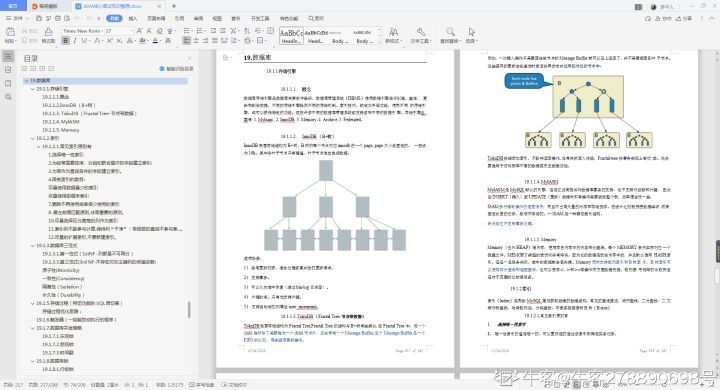Toggle Bold formatting button
This screenshot has height=390, width=720.
click(66, 41)
